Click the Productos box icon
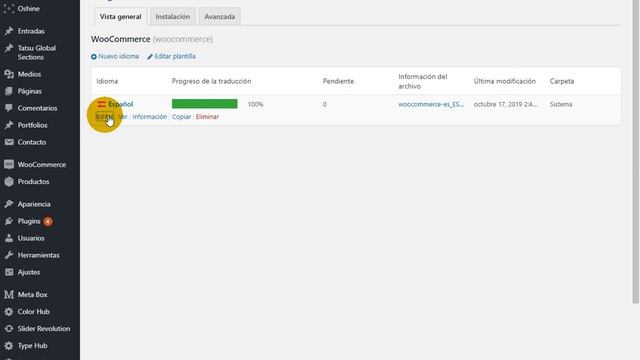Screen dimensions: 640x360 (x=9, y=182)
